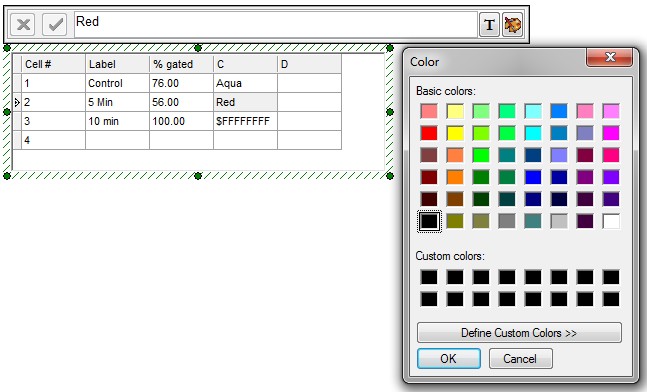The width and height of the screenshot is (647, 392).
Task: Click the top-center green resize handle of the table
Action: pos(198,48)
